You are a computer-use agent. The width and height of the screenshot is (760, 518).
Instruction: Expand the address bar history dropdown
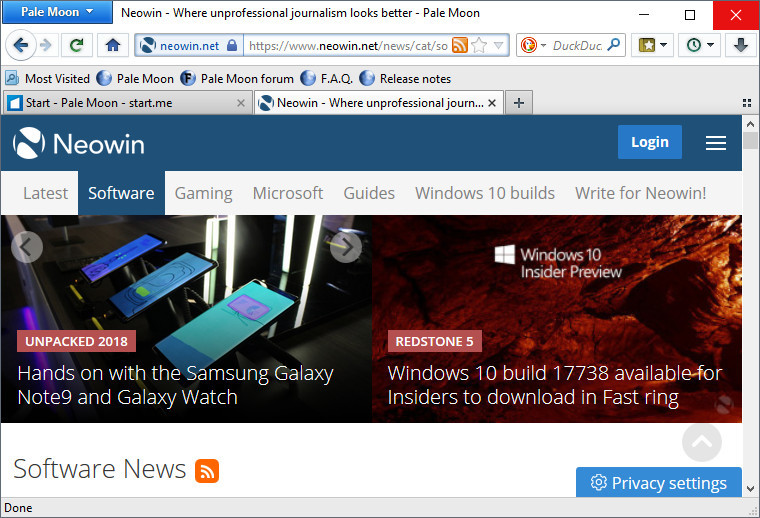click(499, 45)
